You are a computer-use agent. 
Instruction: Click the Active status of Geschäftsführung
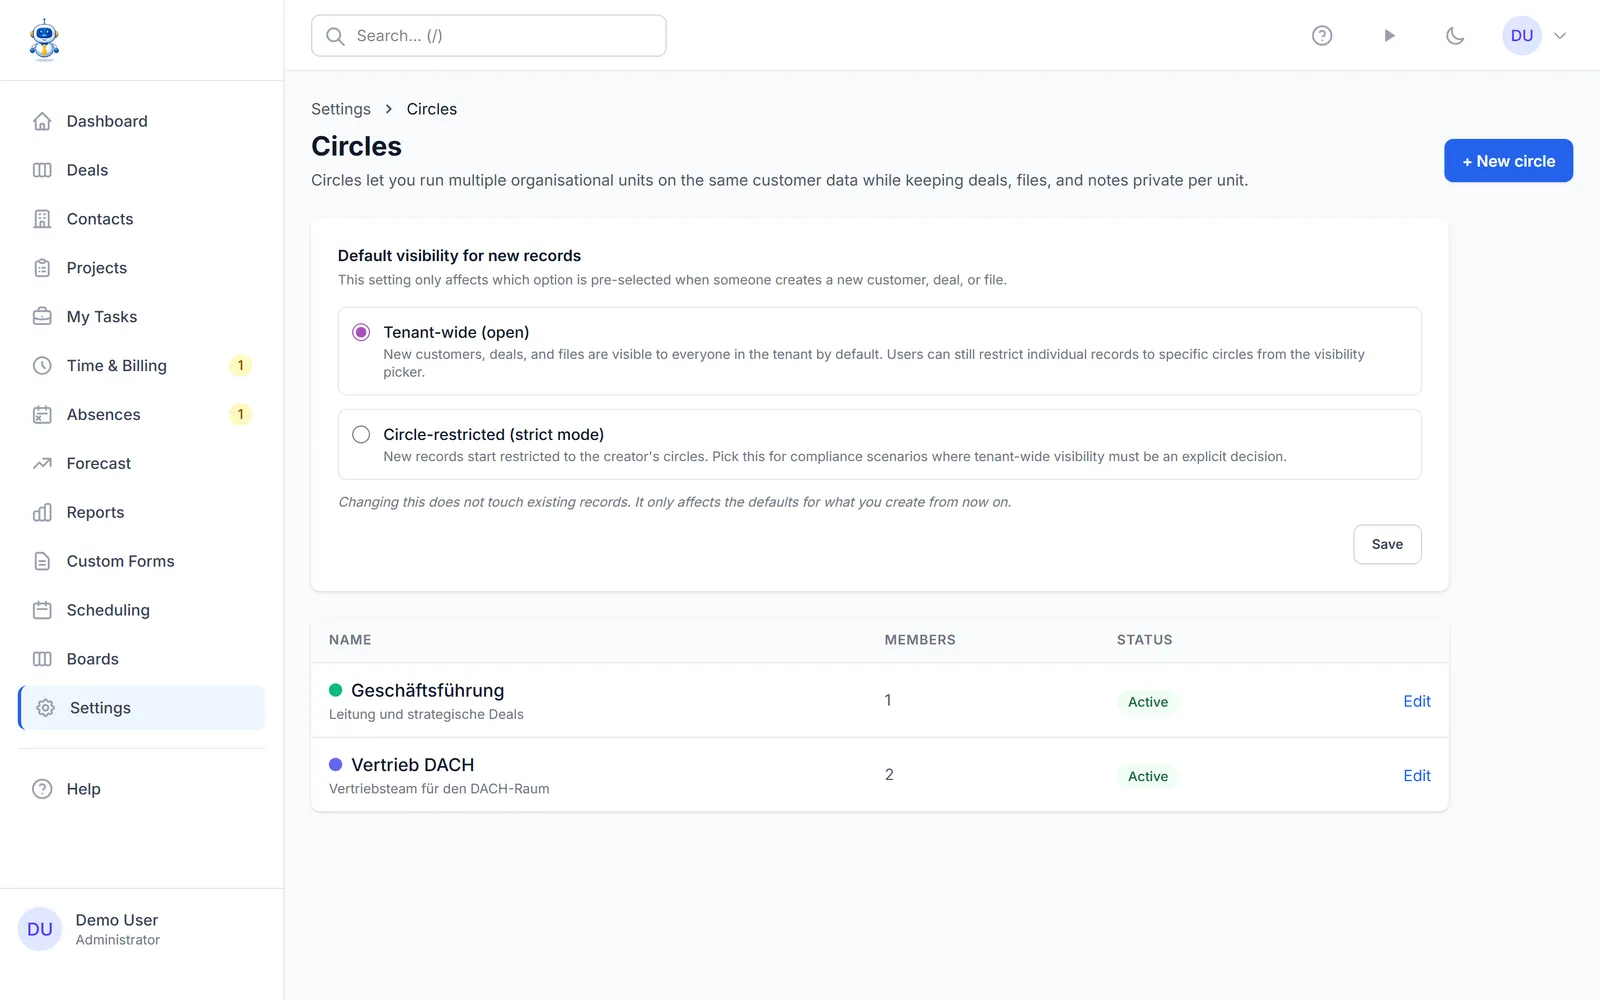[x=1148, y=702]
